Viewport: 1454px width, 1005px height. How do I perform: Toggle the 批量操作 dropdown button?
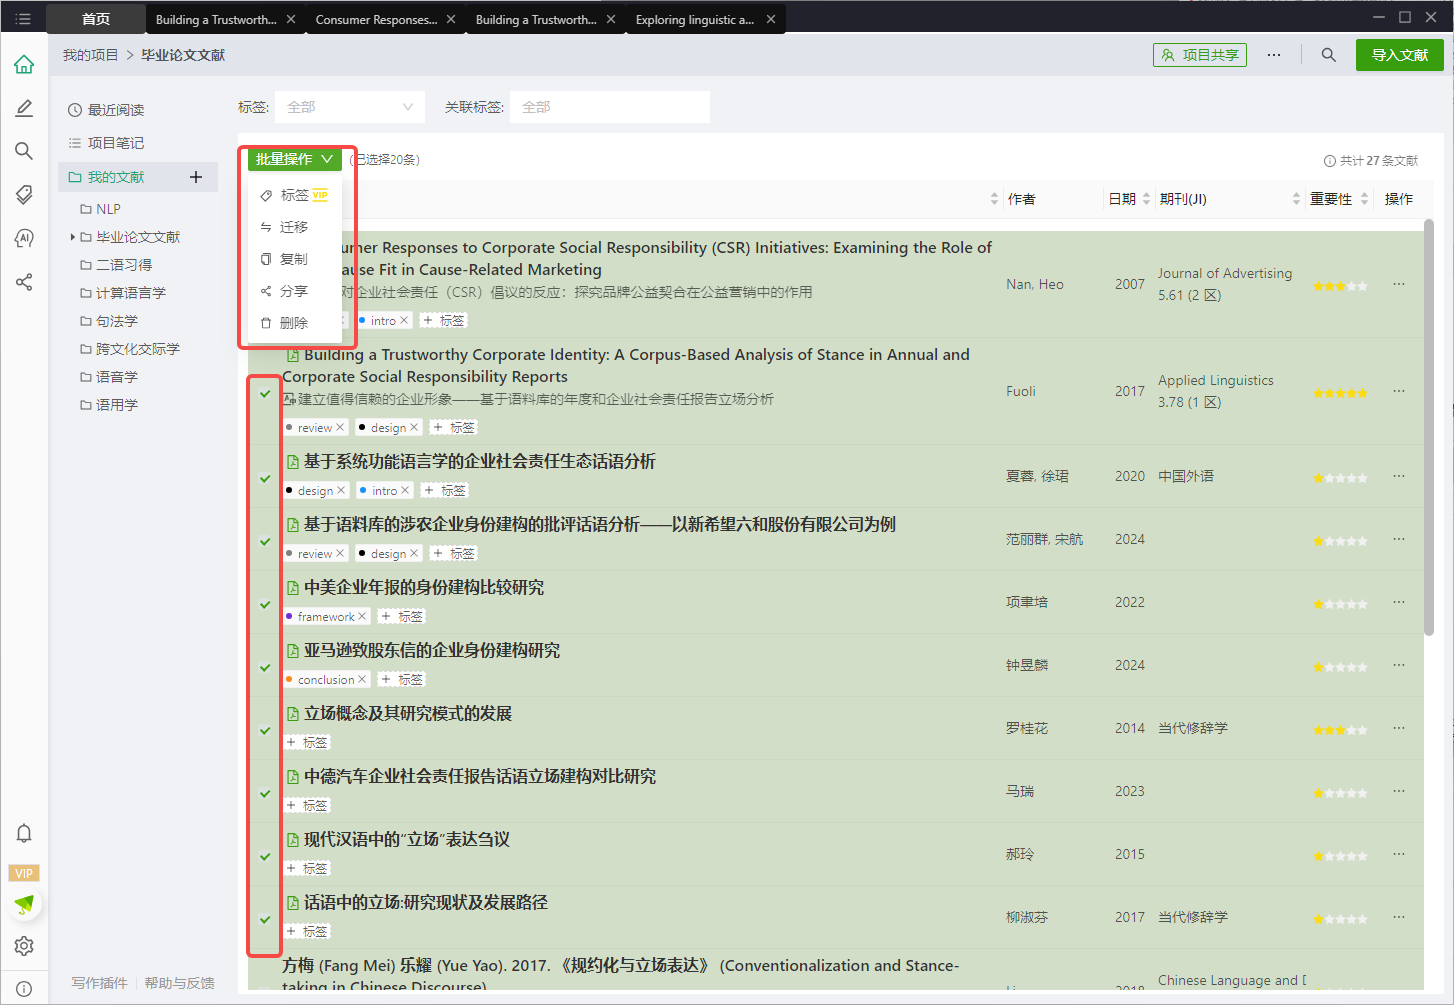(x=295, y=159)
